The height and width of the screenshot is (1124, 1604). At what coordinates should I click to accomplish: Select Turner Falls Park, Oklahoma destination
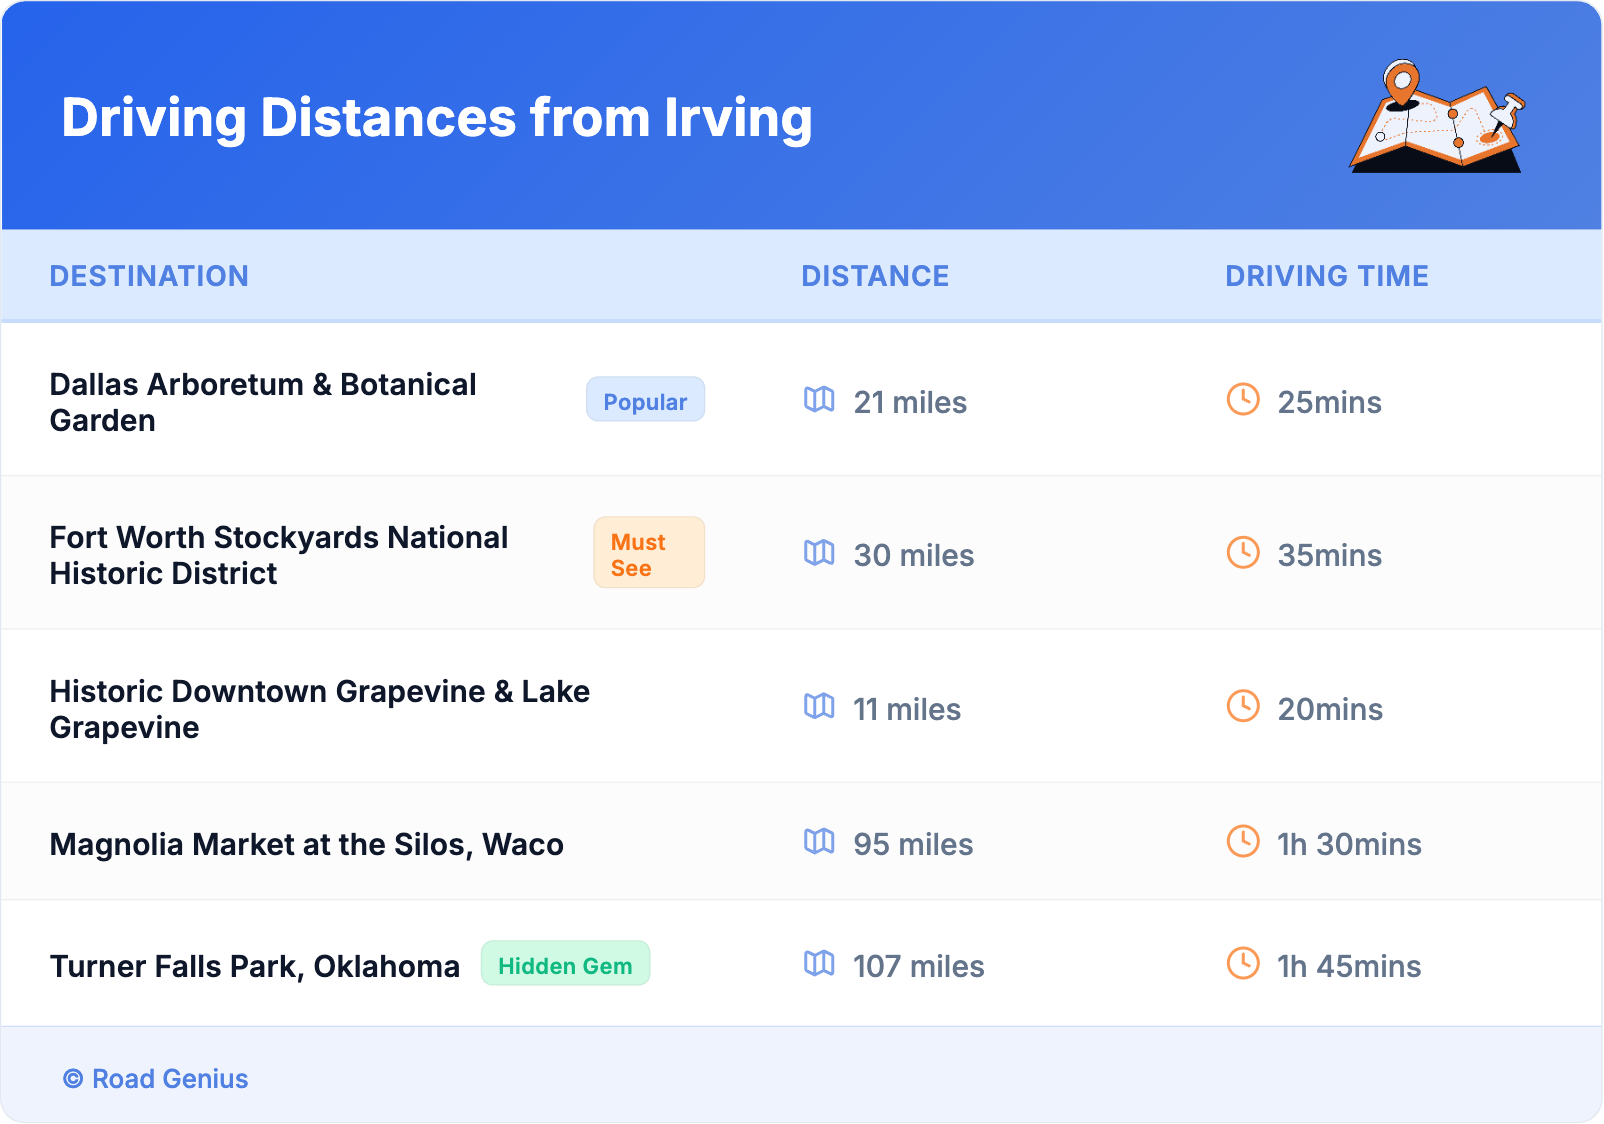[x=255, y=967]
